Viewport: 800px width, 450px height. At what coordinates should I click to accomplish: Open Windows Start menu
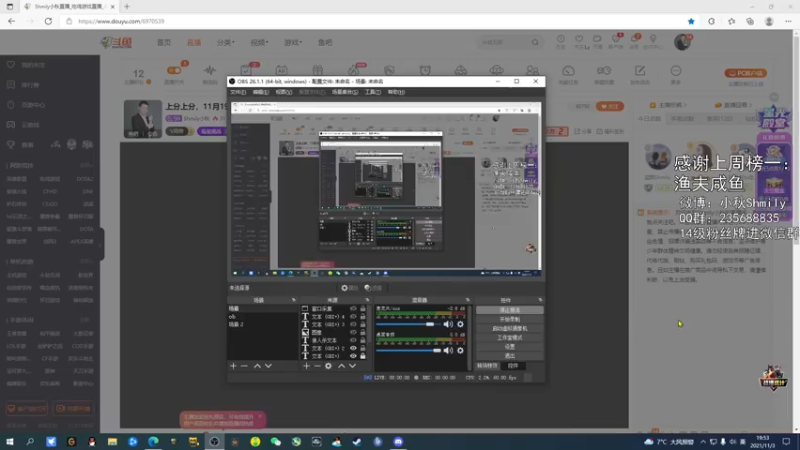pyautogui.click(x=10, y=441)
